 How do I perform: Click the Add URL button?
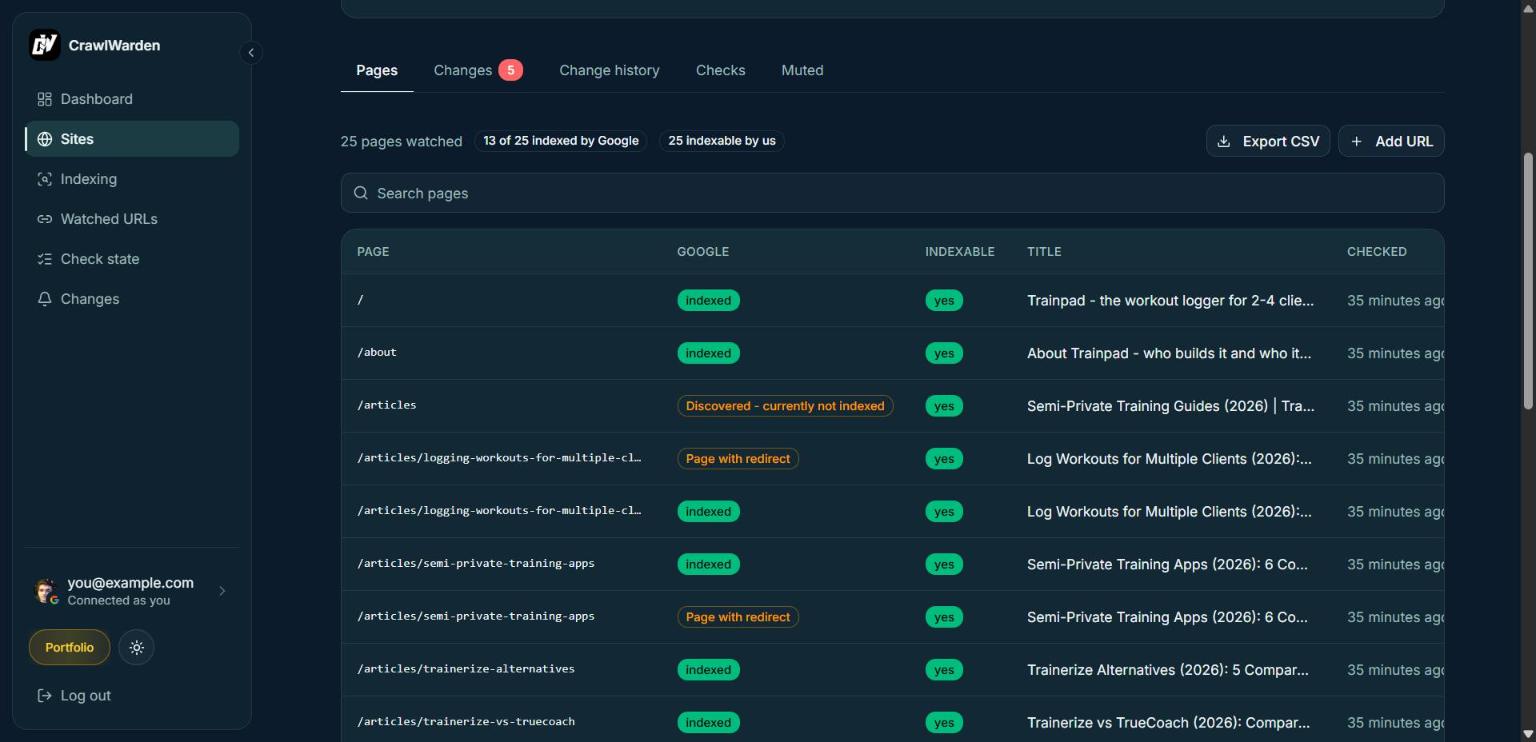pos(1391,141)
